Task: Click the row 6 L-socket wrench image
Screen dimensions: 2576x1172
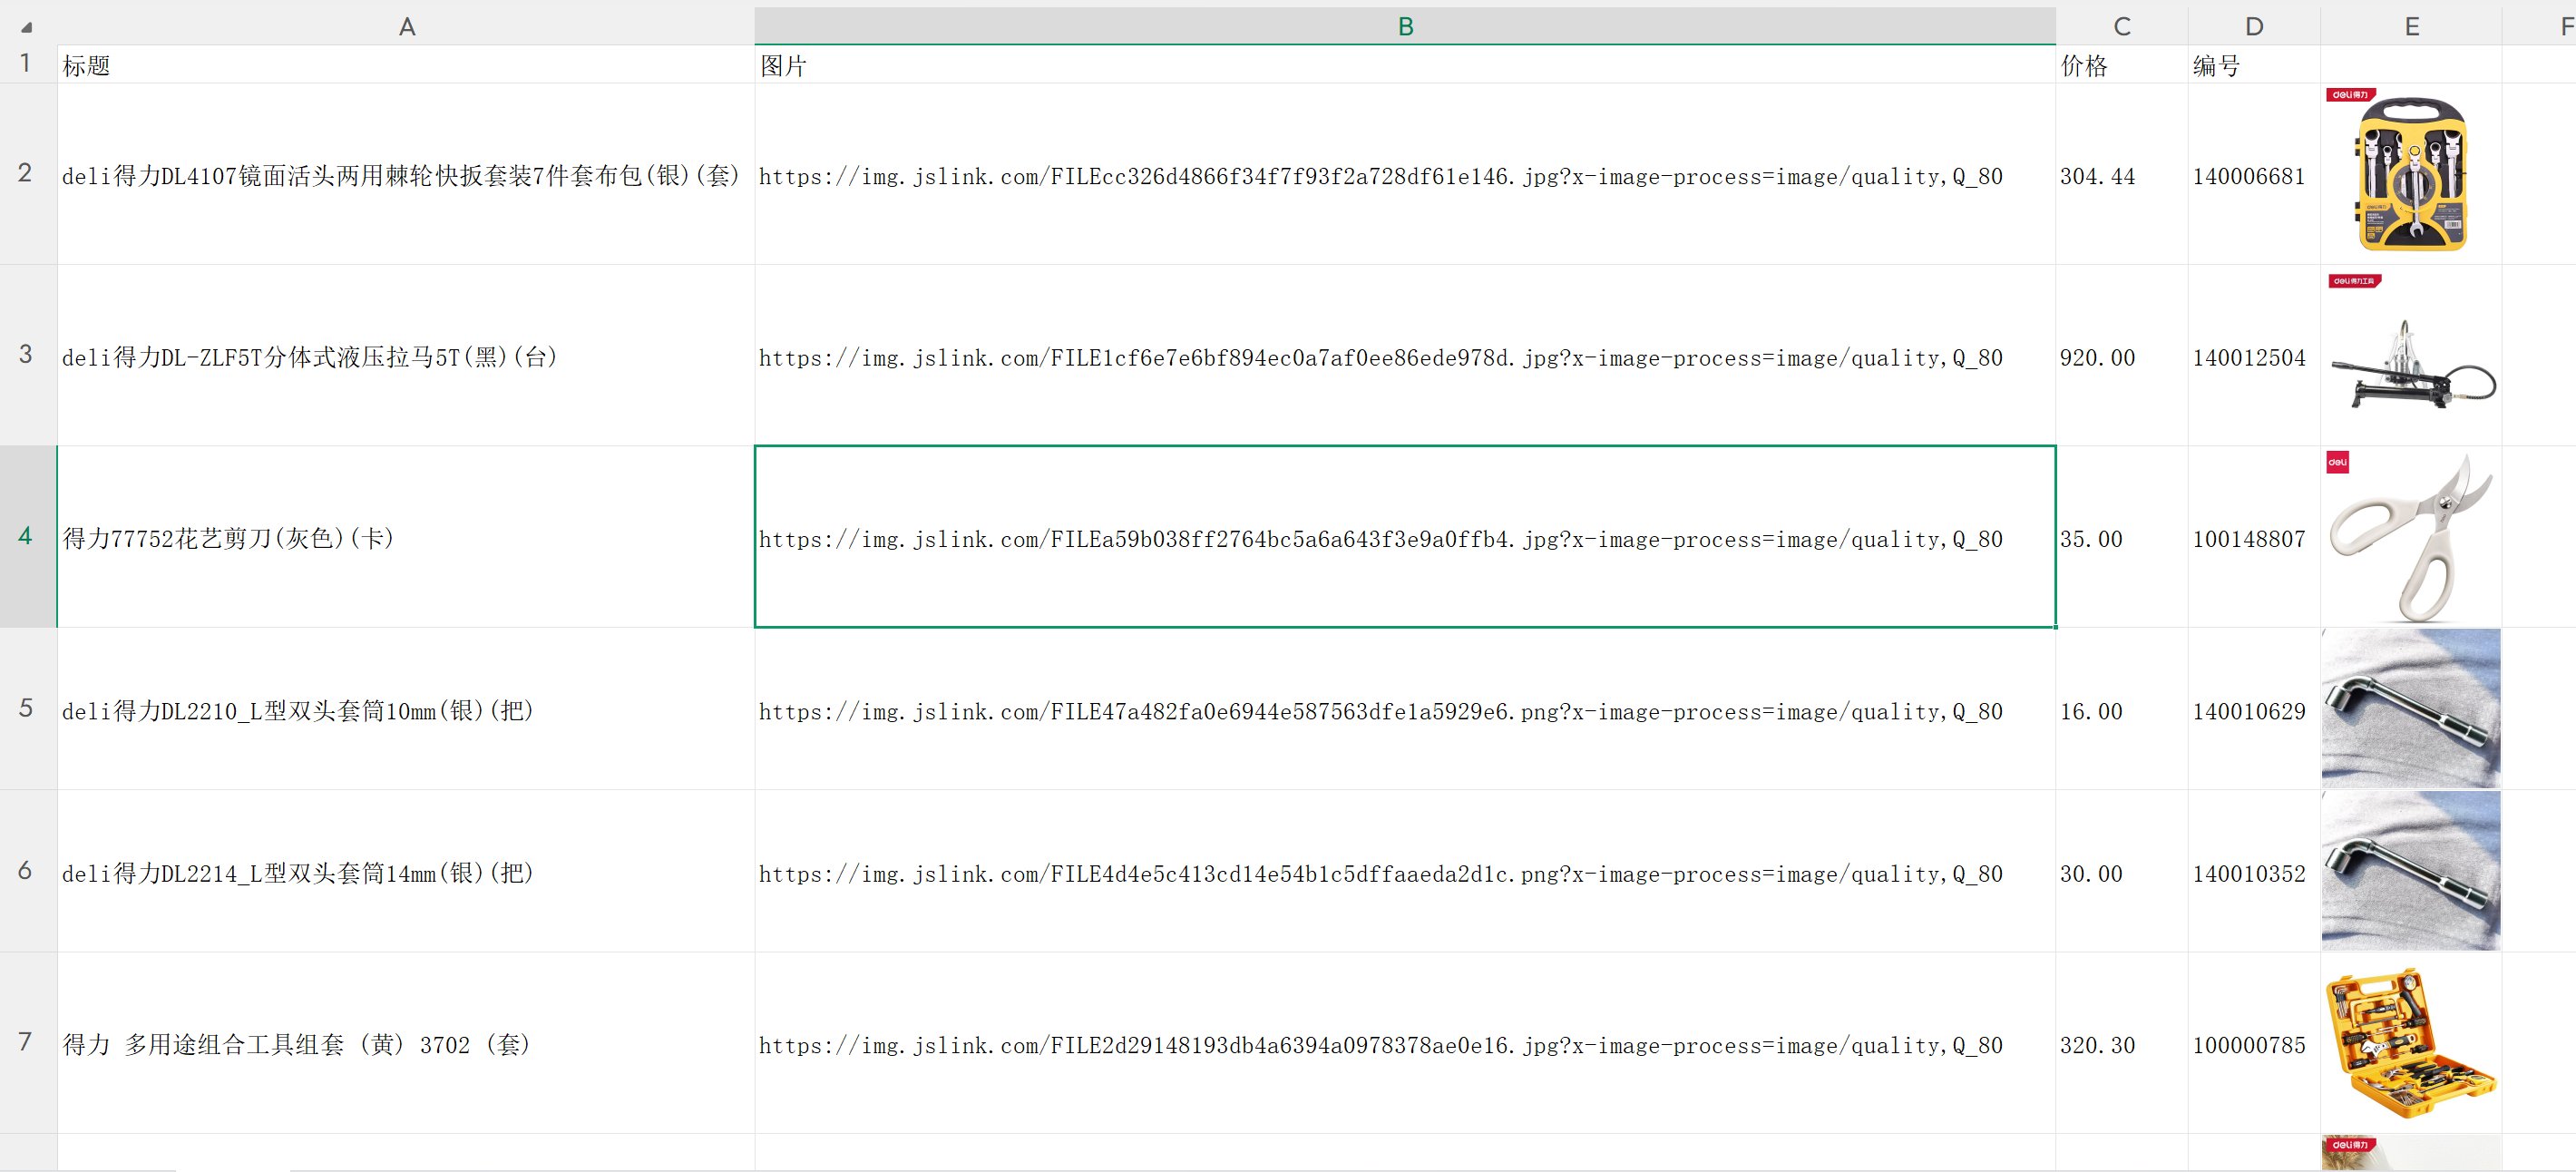Action: point(2410,871)
